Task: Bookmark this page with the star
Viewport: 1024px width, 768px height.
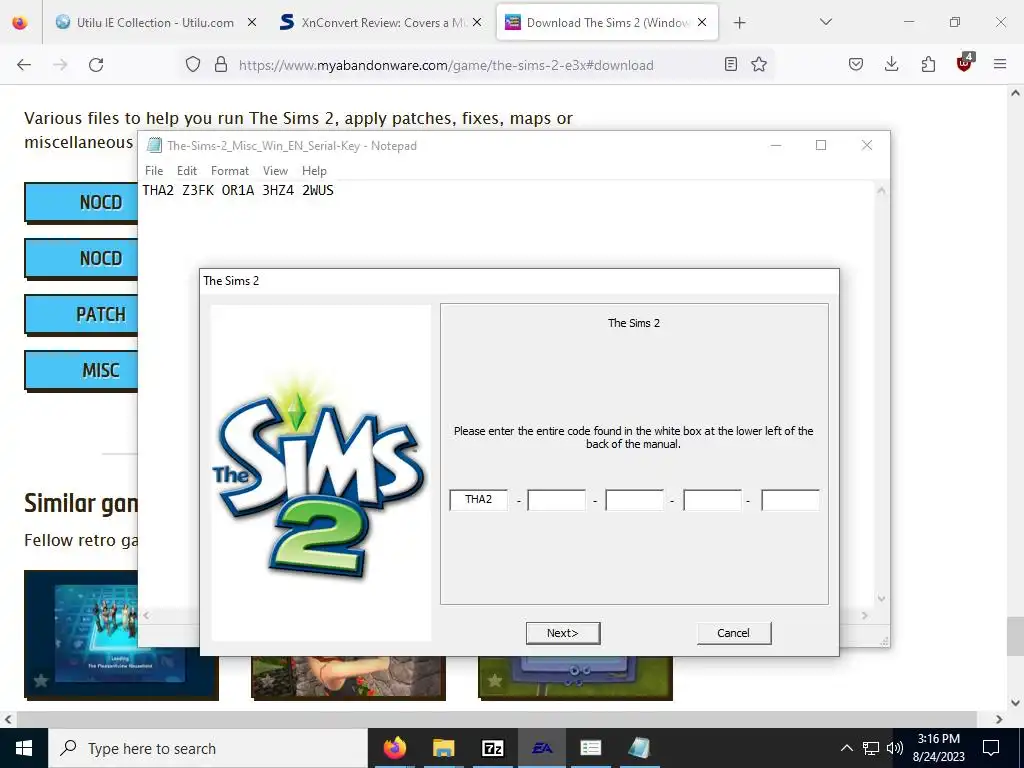Action: tap(758, 64)
